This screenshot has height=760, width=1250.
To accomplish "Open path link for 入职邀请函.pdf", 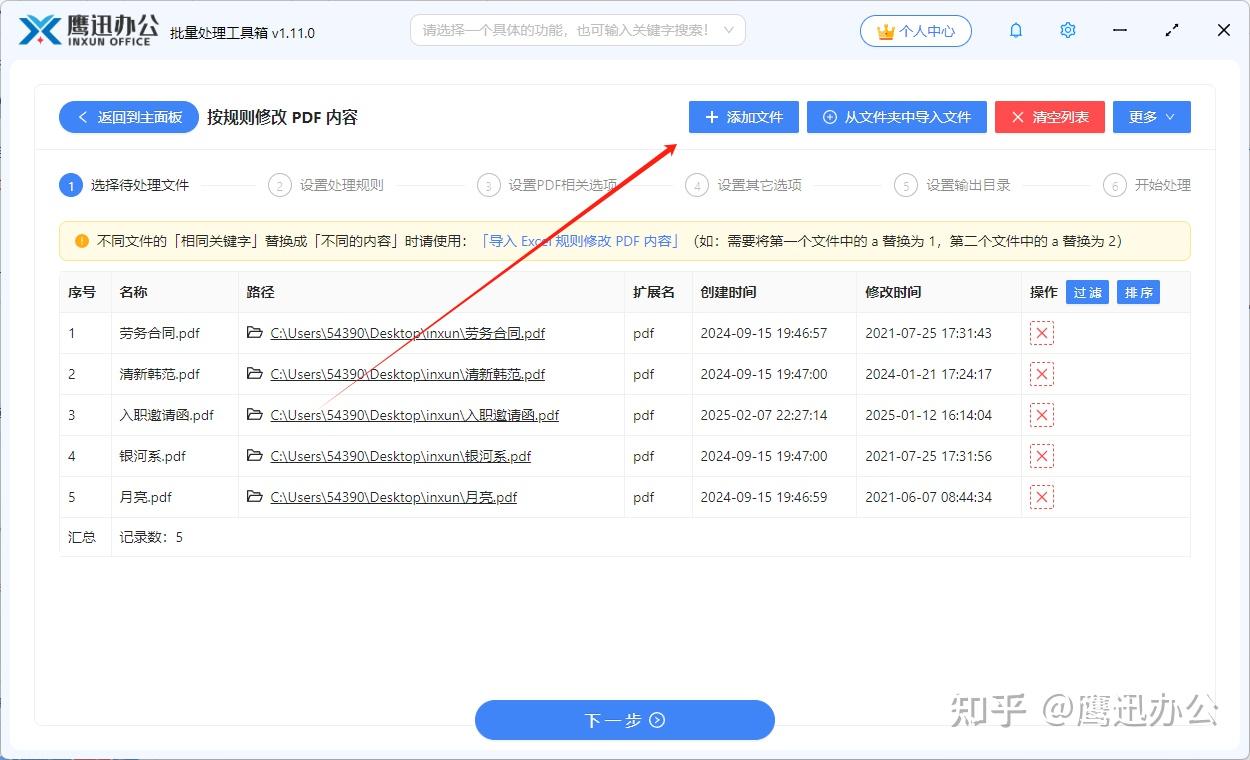I will click(x=415, y=415).
